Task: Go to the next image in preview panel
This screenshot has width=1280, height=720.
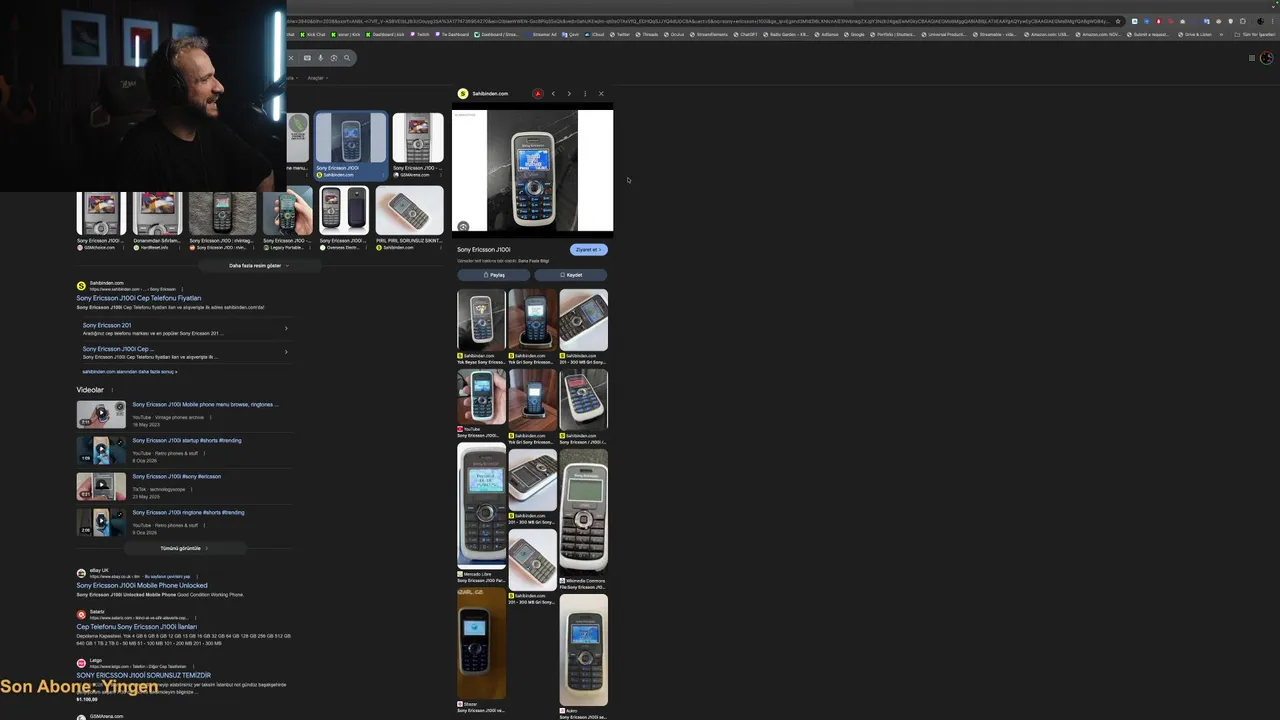Action: pyautogui.click(x=569, y=94)
